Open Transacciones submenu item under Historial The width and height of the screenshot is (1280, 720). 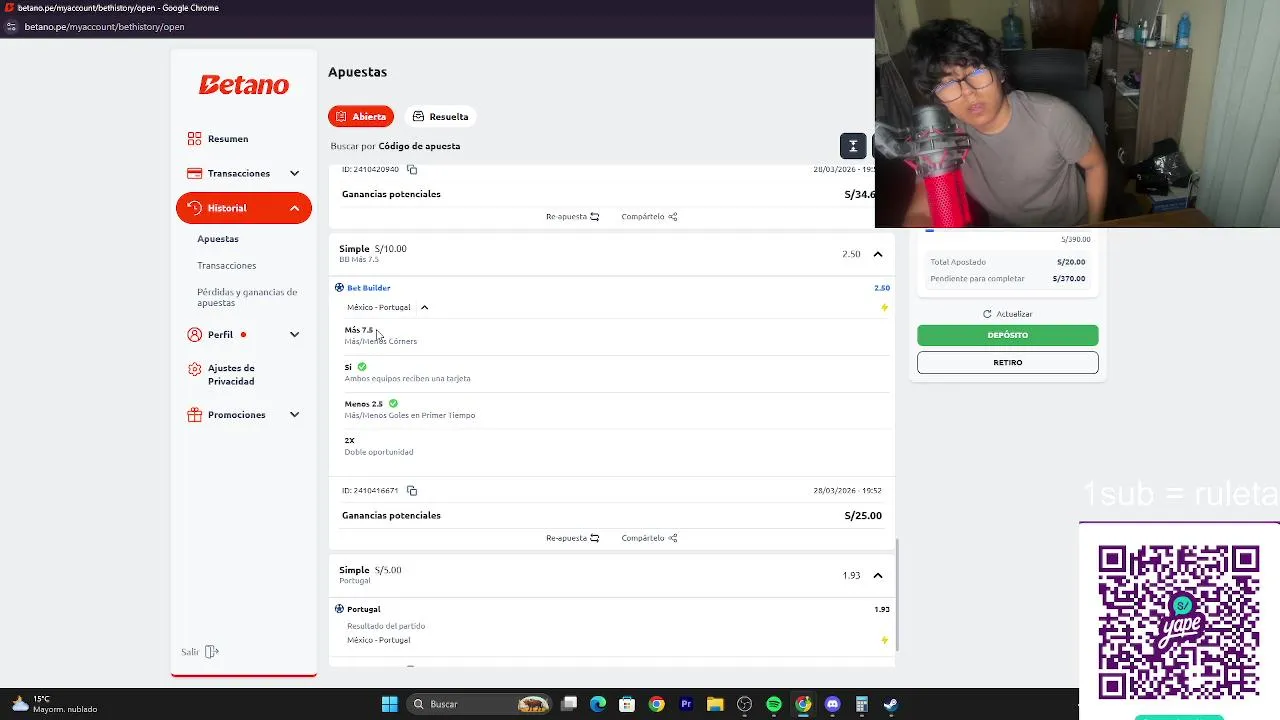[227, 266]
